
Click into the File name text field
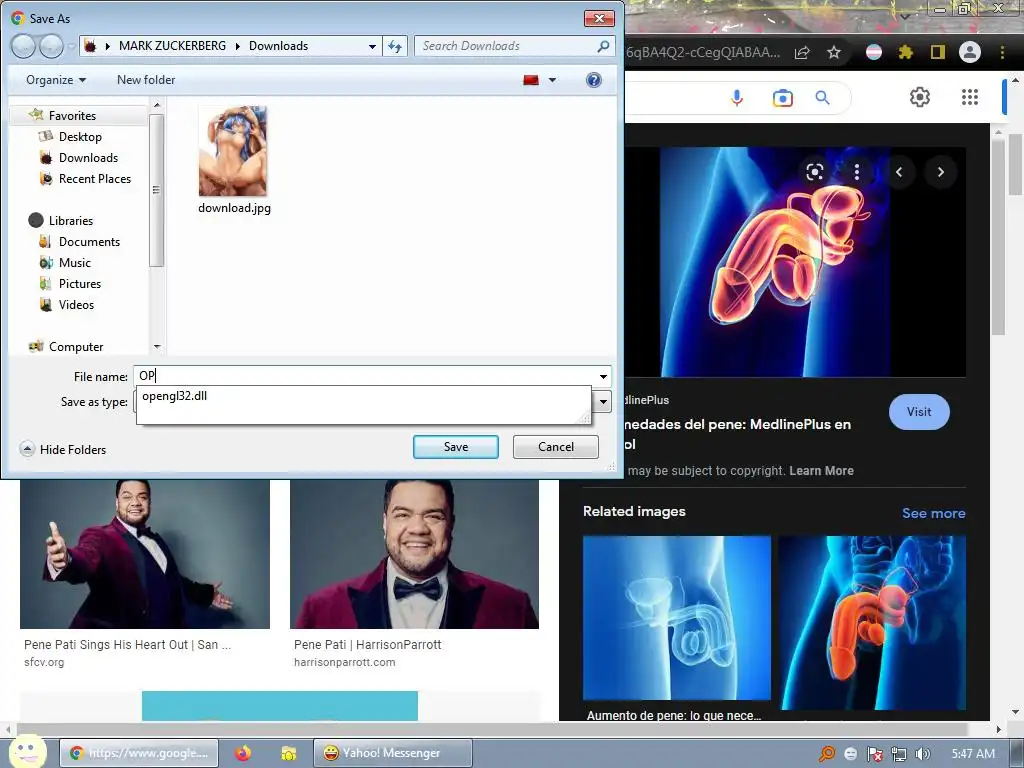pos(364,376)
